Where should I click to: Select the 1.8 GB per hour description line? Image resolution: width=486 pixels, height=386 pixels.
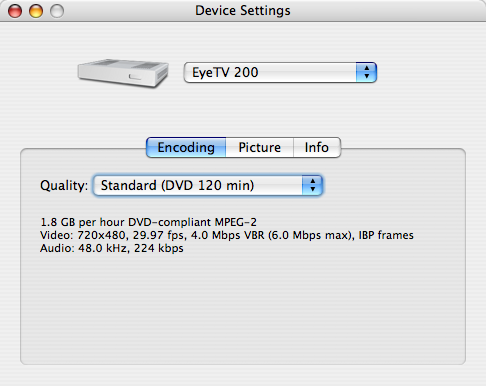[x=148, y=222]
